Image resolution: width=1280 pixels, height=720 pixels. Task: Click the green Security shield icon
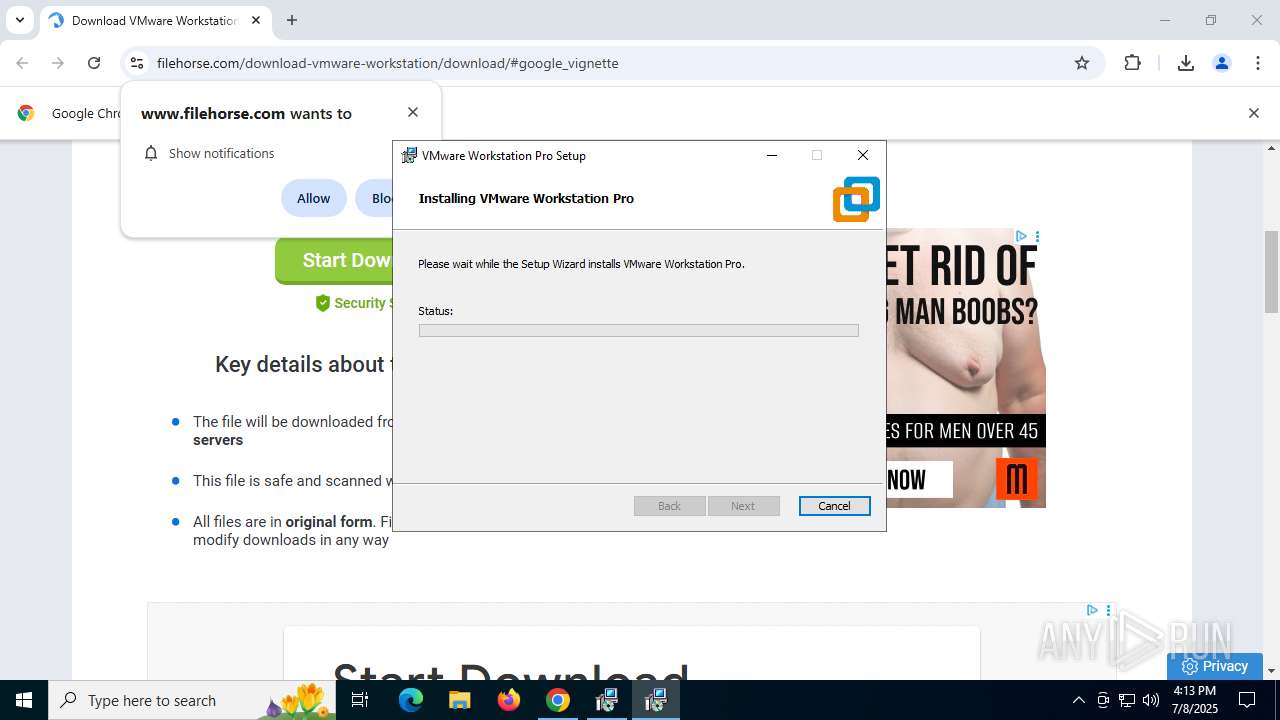click(322, 303)
